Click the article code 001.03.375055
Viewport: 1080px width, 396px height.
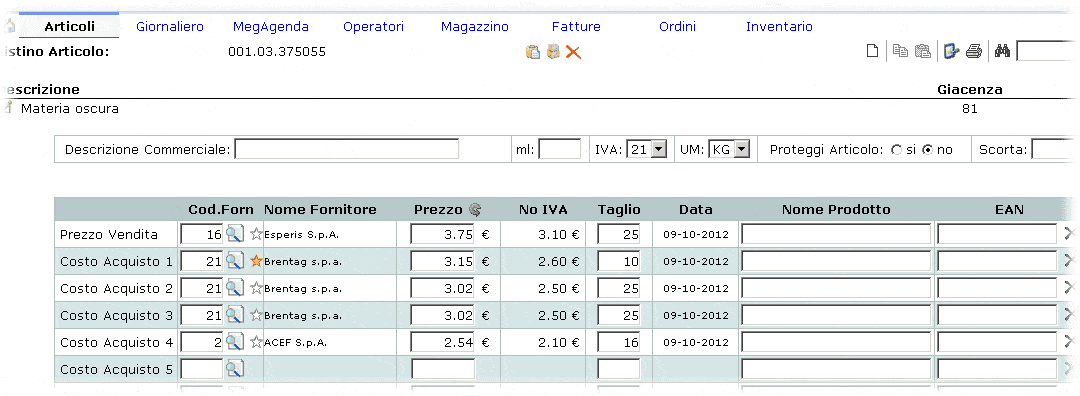tap(277, 52)
